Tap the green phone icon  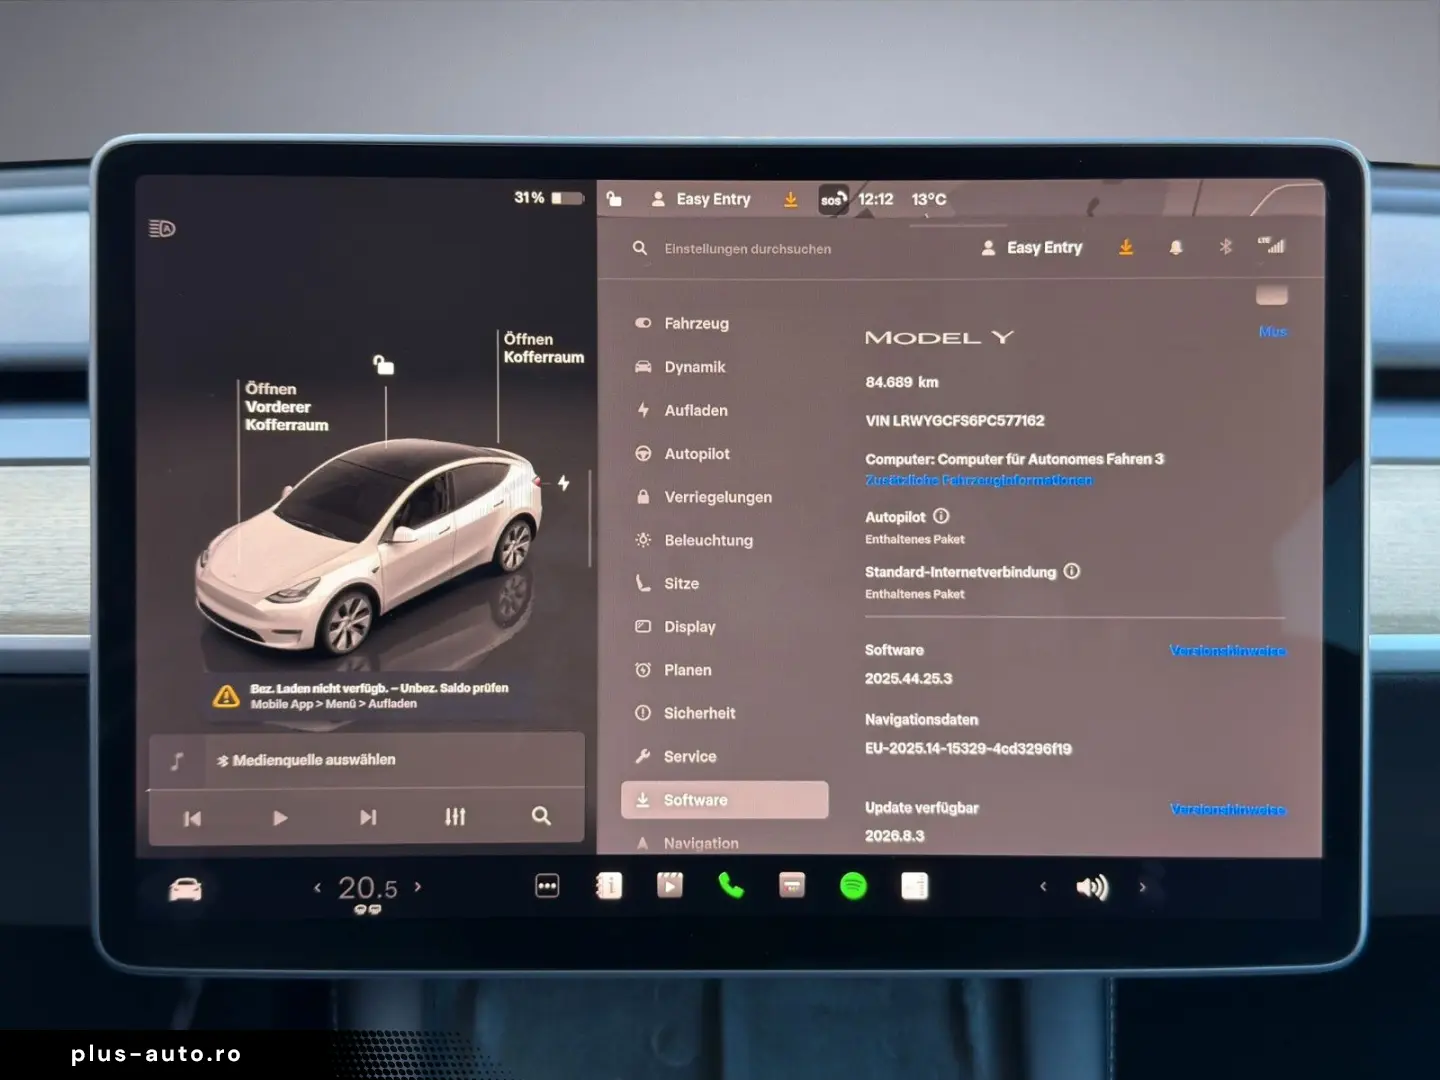(731, 886)
